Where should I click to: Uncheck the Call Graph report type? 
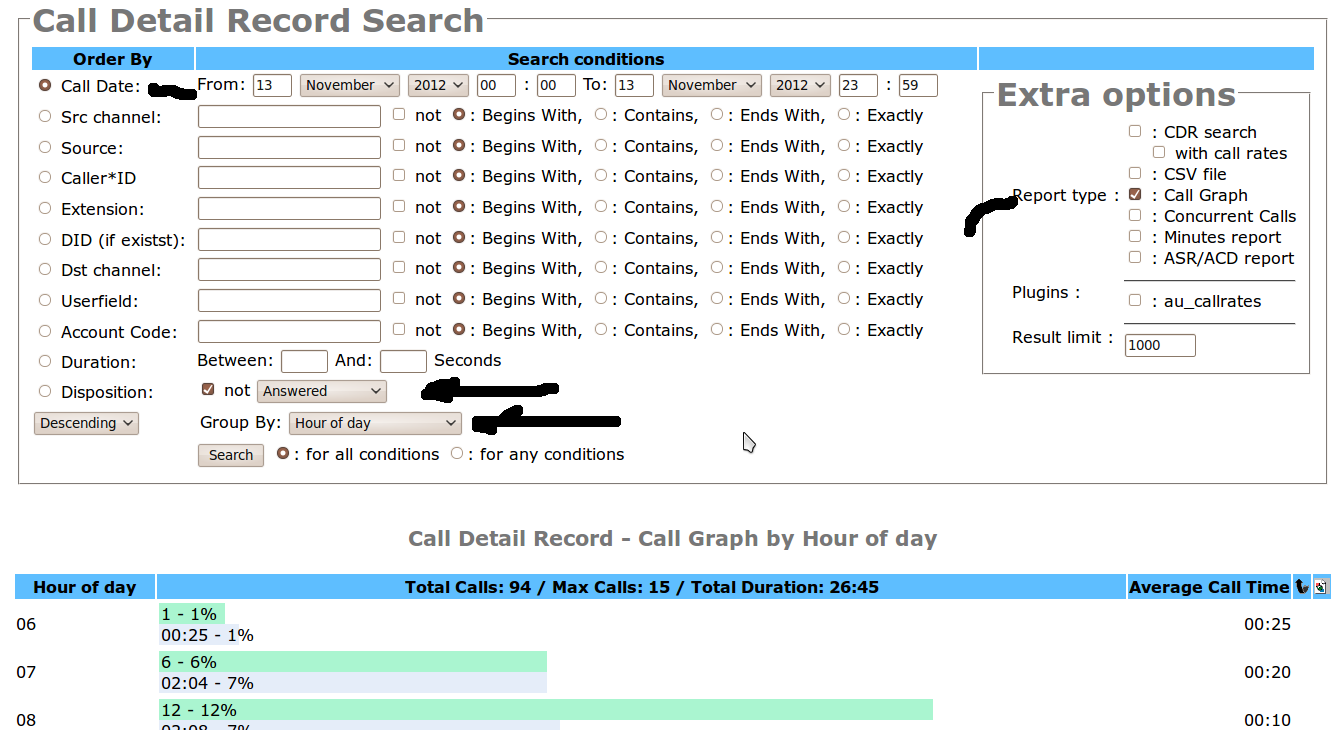pyautogui.click(x=1135, y=195)
